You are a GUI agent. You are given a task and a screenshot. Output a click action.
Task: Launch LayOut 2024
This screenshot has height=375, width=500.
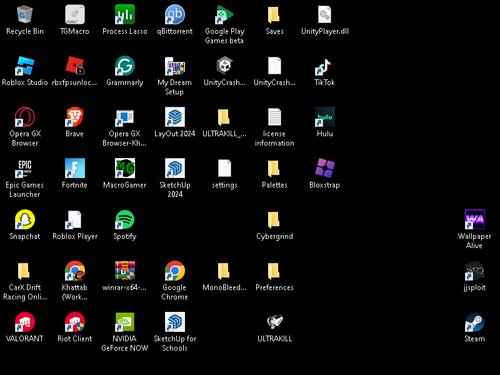[x=175, y=117]
